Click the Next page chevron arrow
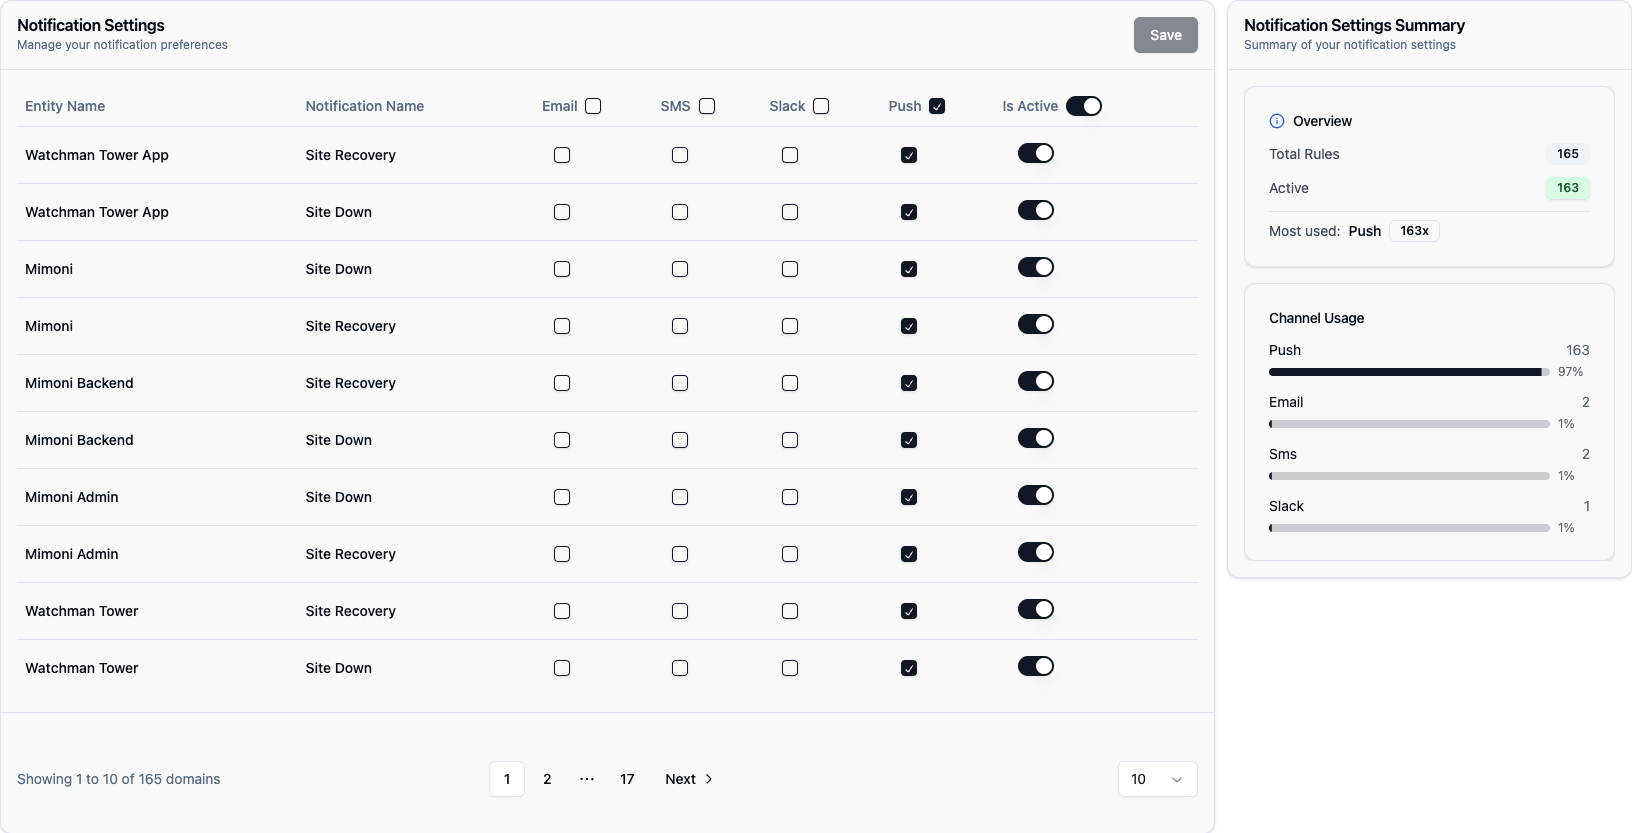Image resolution: width=1632 pixels, height=833 pixels. point(709,779)
